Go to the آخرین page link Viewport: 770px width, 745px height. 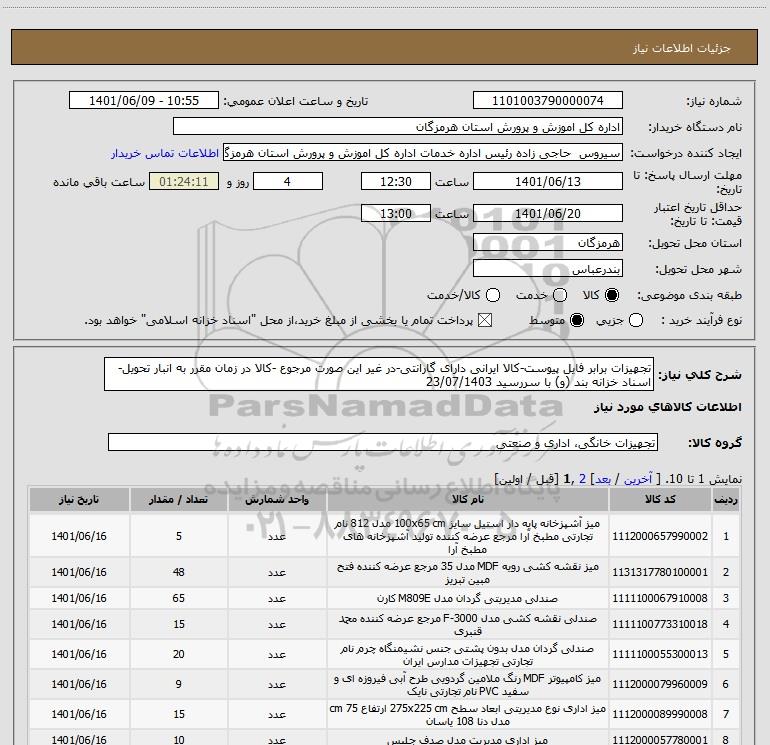click(x=638, y=479)
